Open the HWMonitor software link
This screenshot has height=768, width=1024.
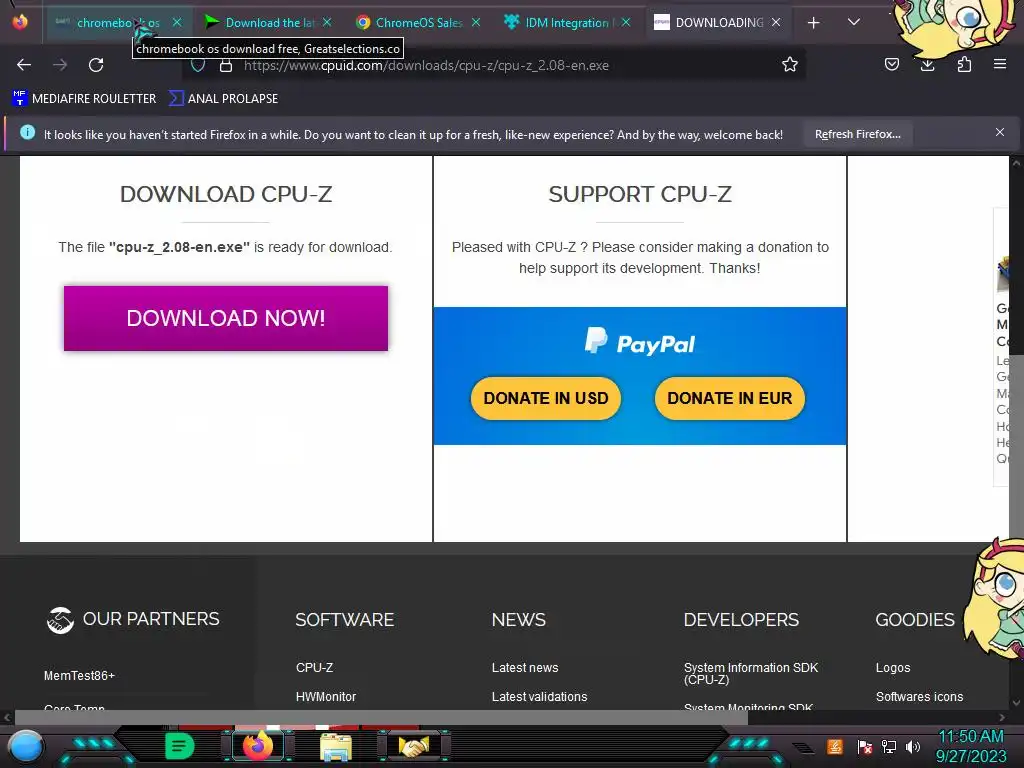point(326,697)
